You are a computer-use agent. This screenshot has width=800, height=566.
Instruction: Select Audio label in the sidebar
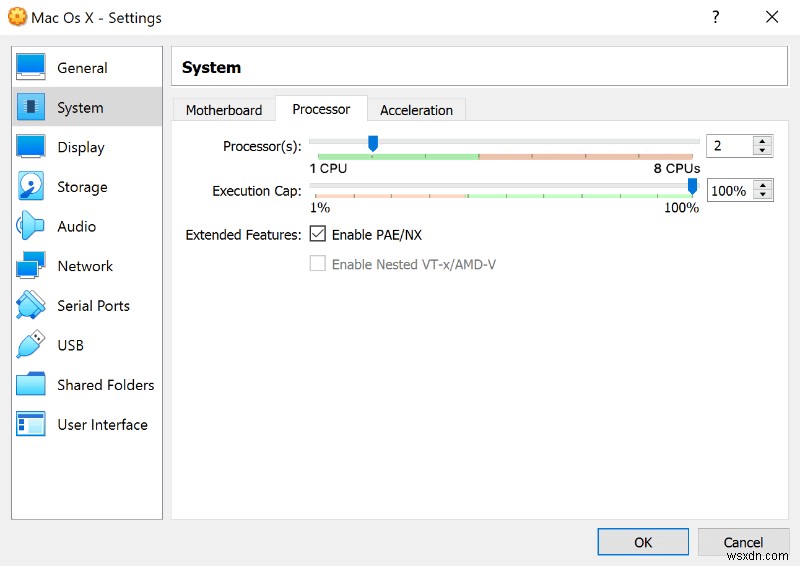tap(77, 226)
